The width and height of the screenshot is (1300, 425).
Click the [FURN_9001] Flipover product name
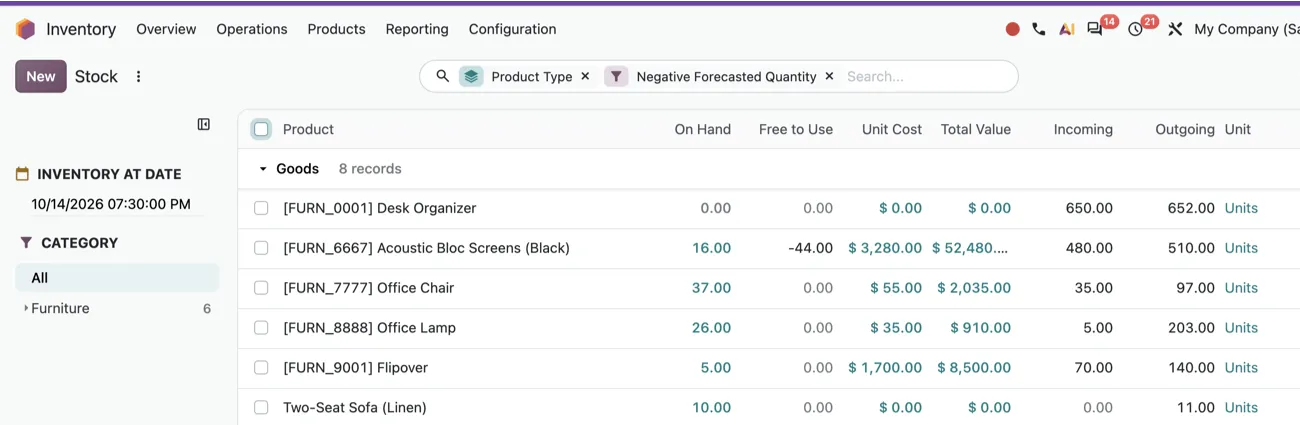coord(355,368)
